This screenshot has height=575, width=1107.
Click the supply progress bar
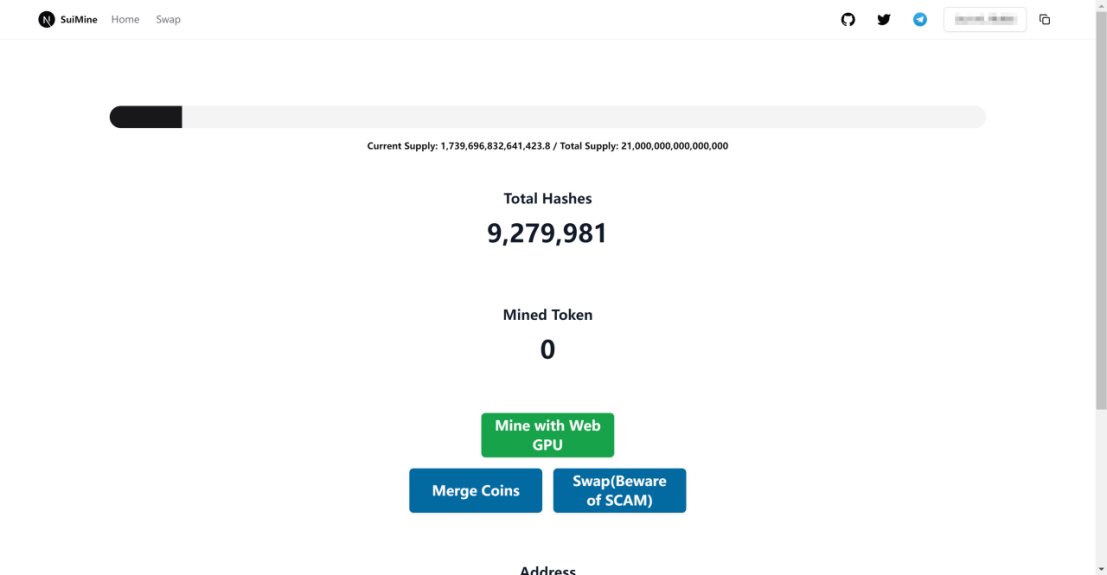(x=548, y=117)
